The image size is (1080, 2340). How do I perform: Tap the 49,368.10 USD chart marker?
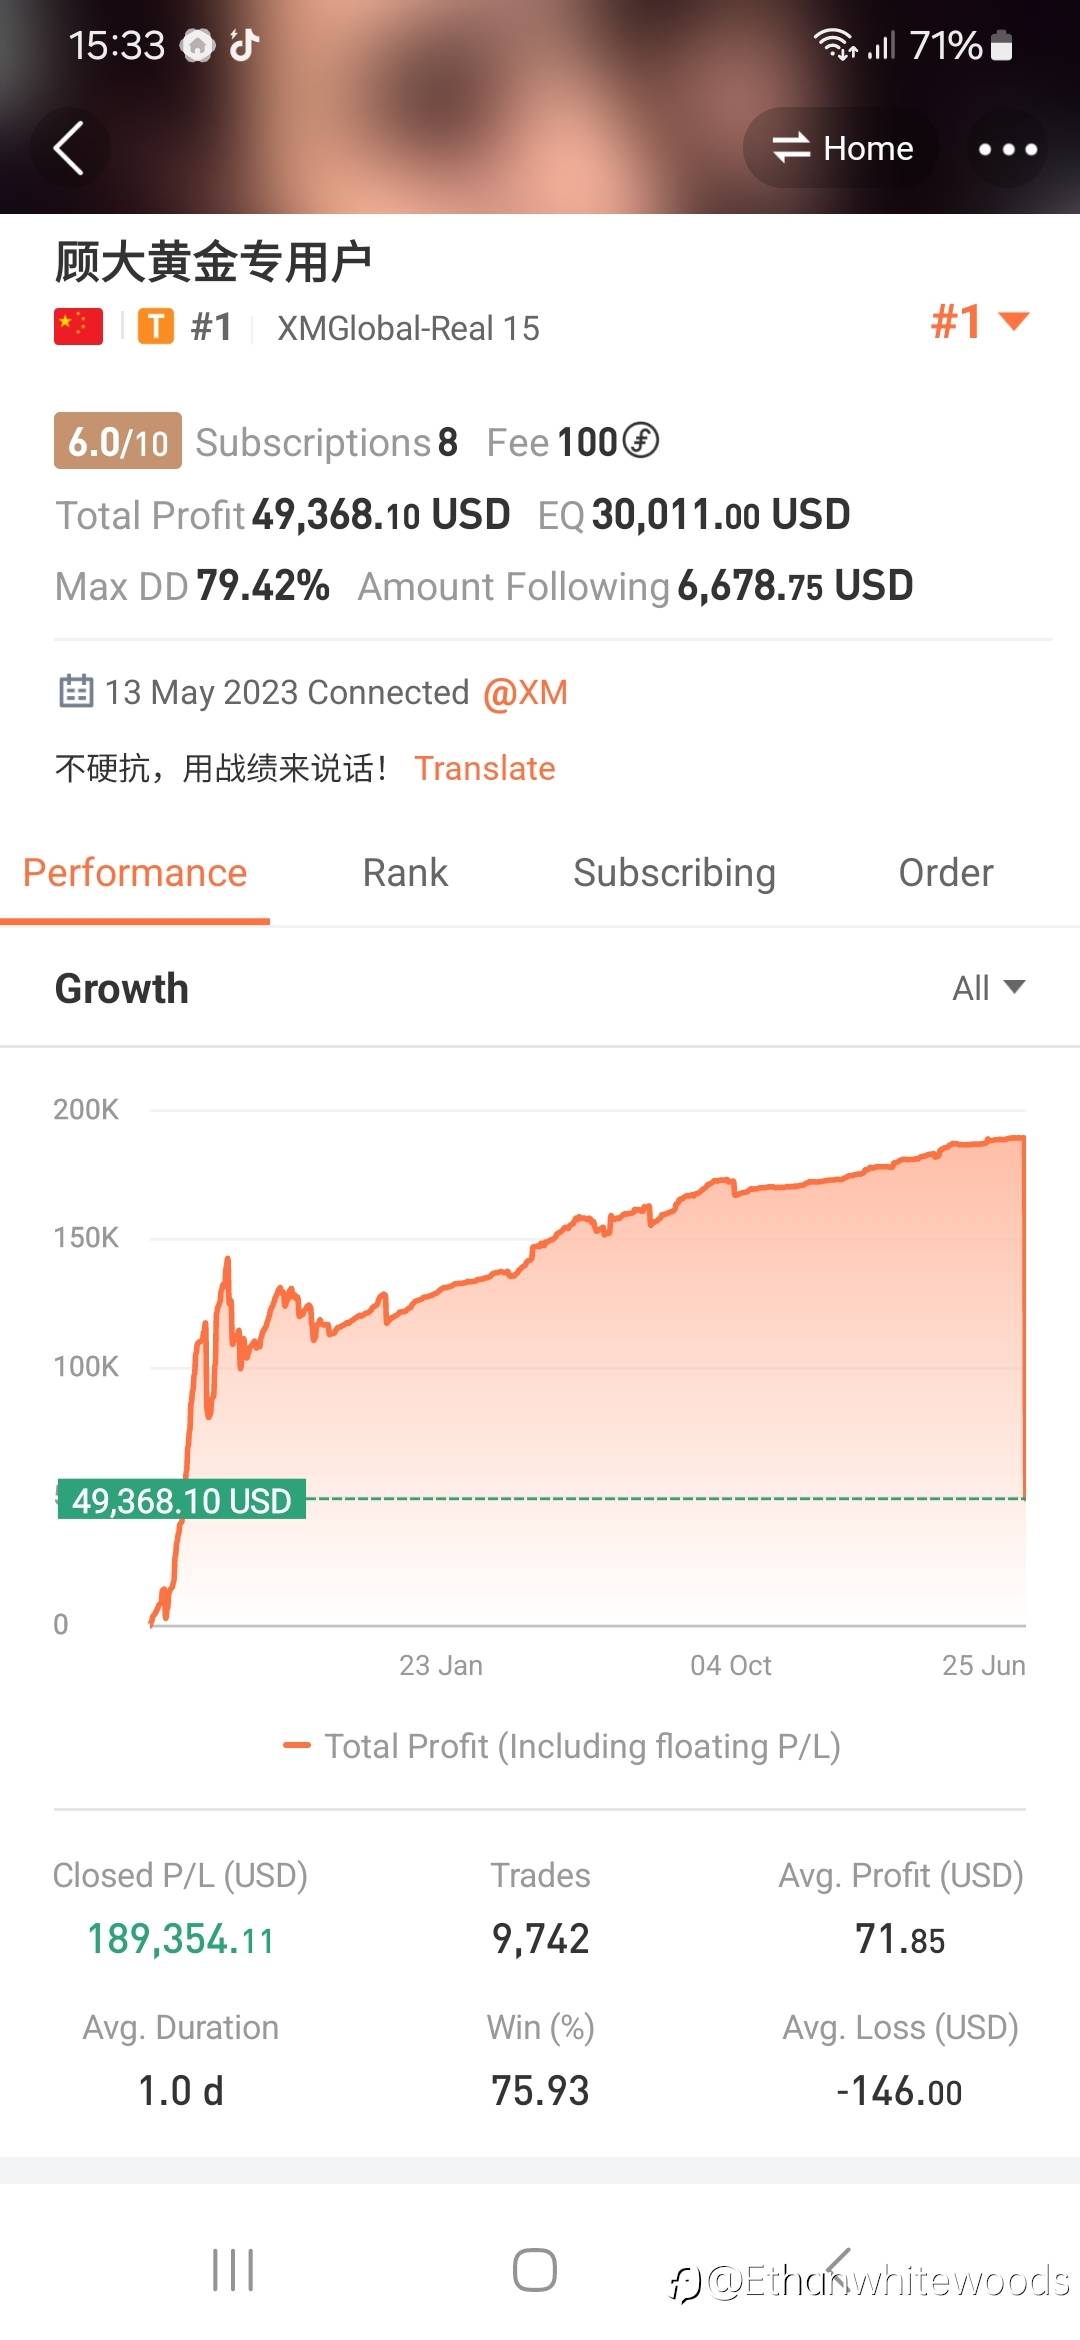point(181,1500)
